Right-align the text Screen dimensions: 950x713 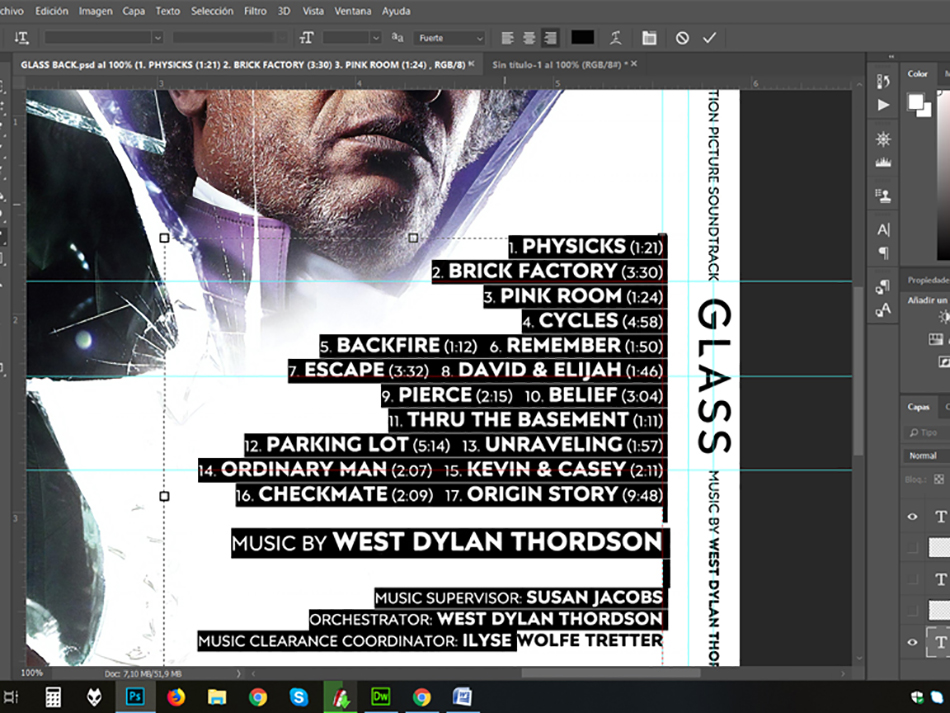pos(550,38)
